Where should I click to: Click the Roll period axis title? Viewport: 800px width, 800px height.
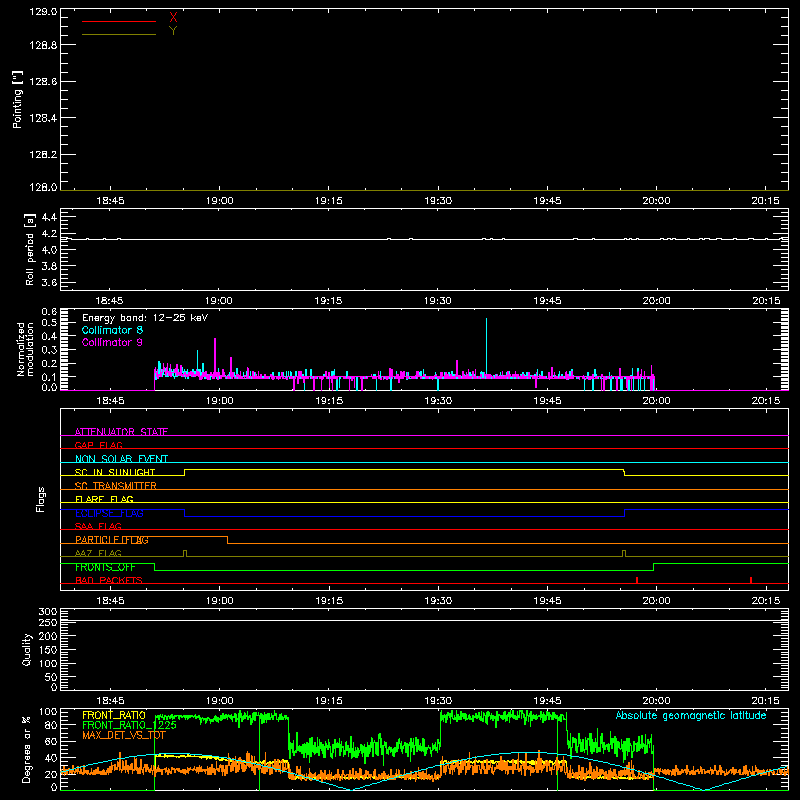click(30, 249)
